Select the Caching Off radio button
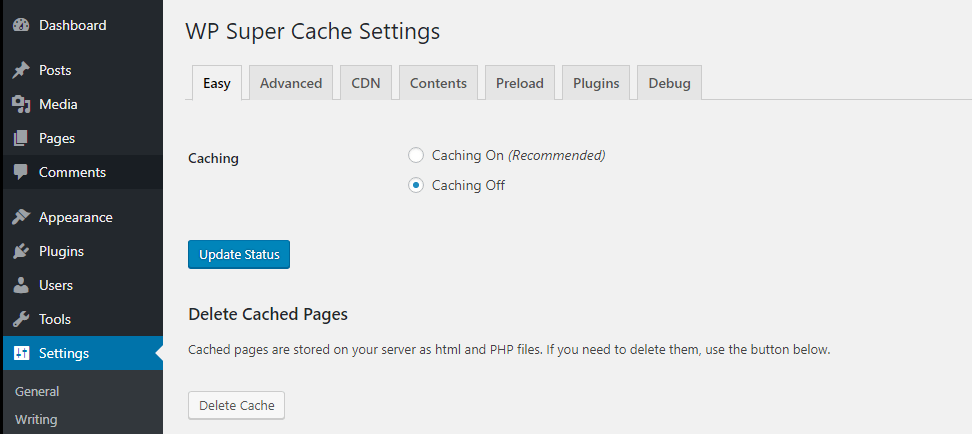 (416, 185)
